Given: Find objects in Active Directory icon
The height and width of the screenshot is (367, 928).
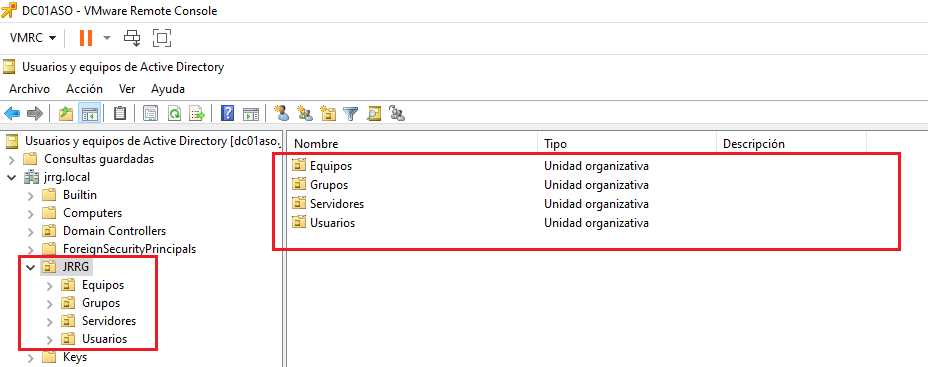Looking at the screenshot, I should 374,113.
